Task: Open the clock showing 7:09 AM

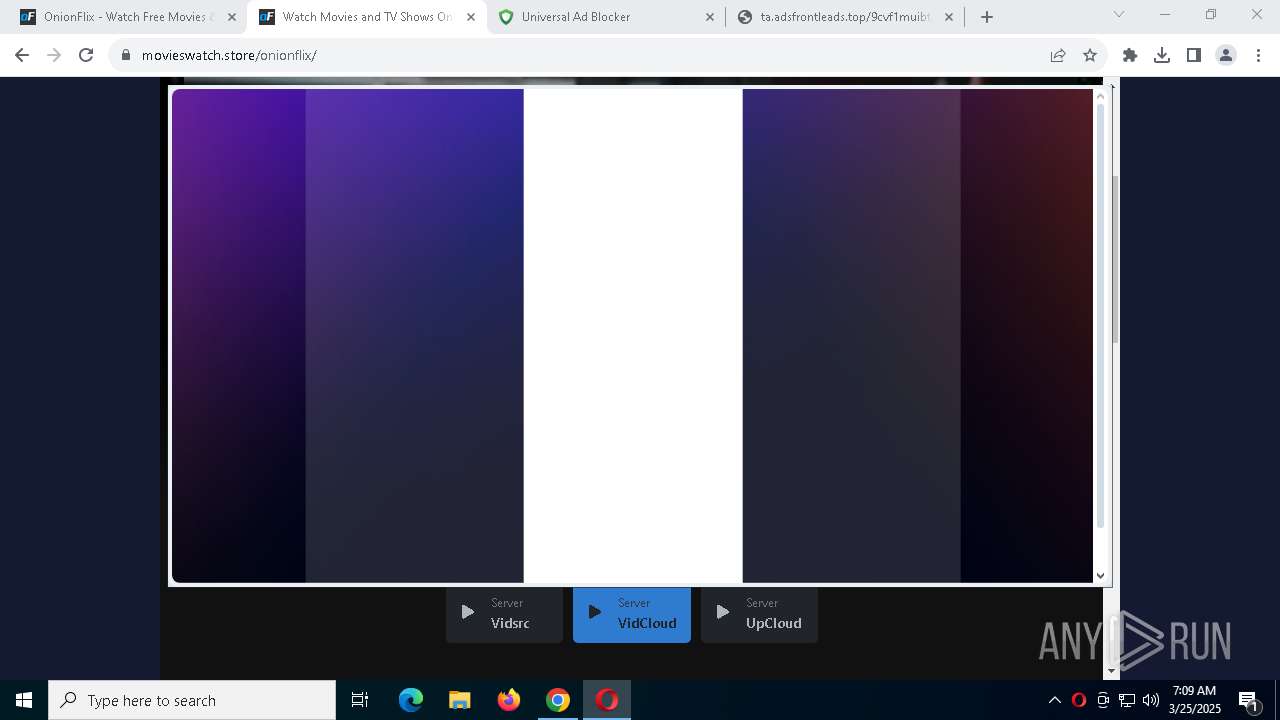Action: pyautogui.click(x=1195, y=700)
